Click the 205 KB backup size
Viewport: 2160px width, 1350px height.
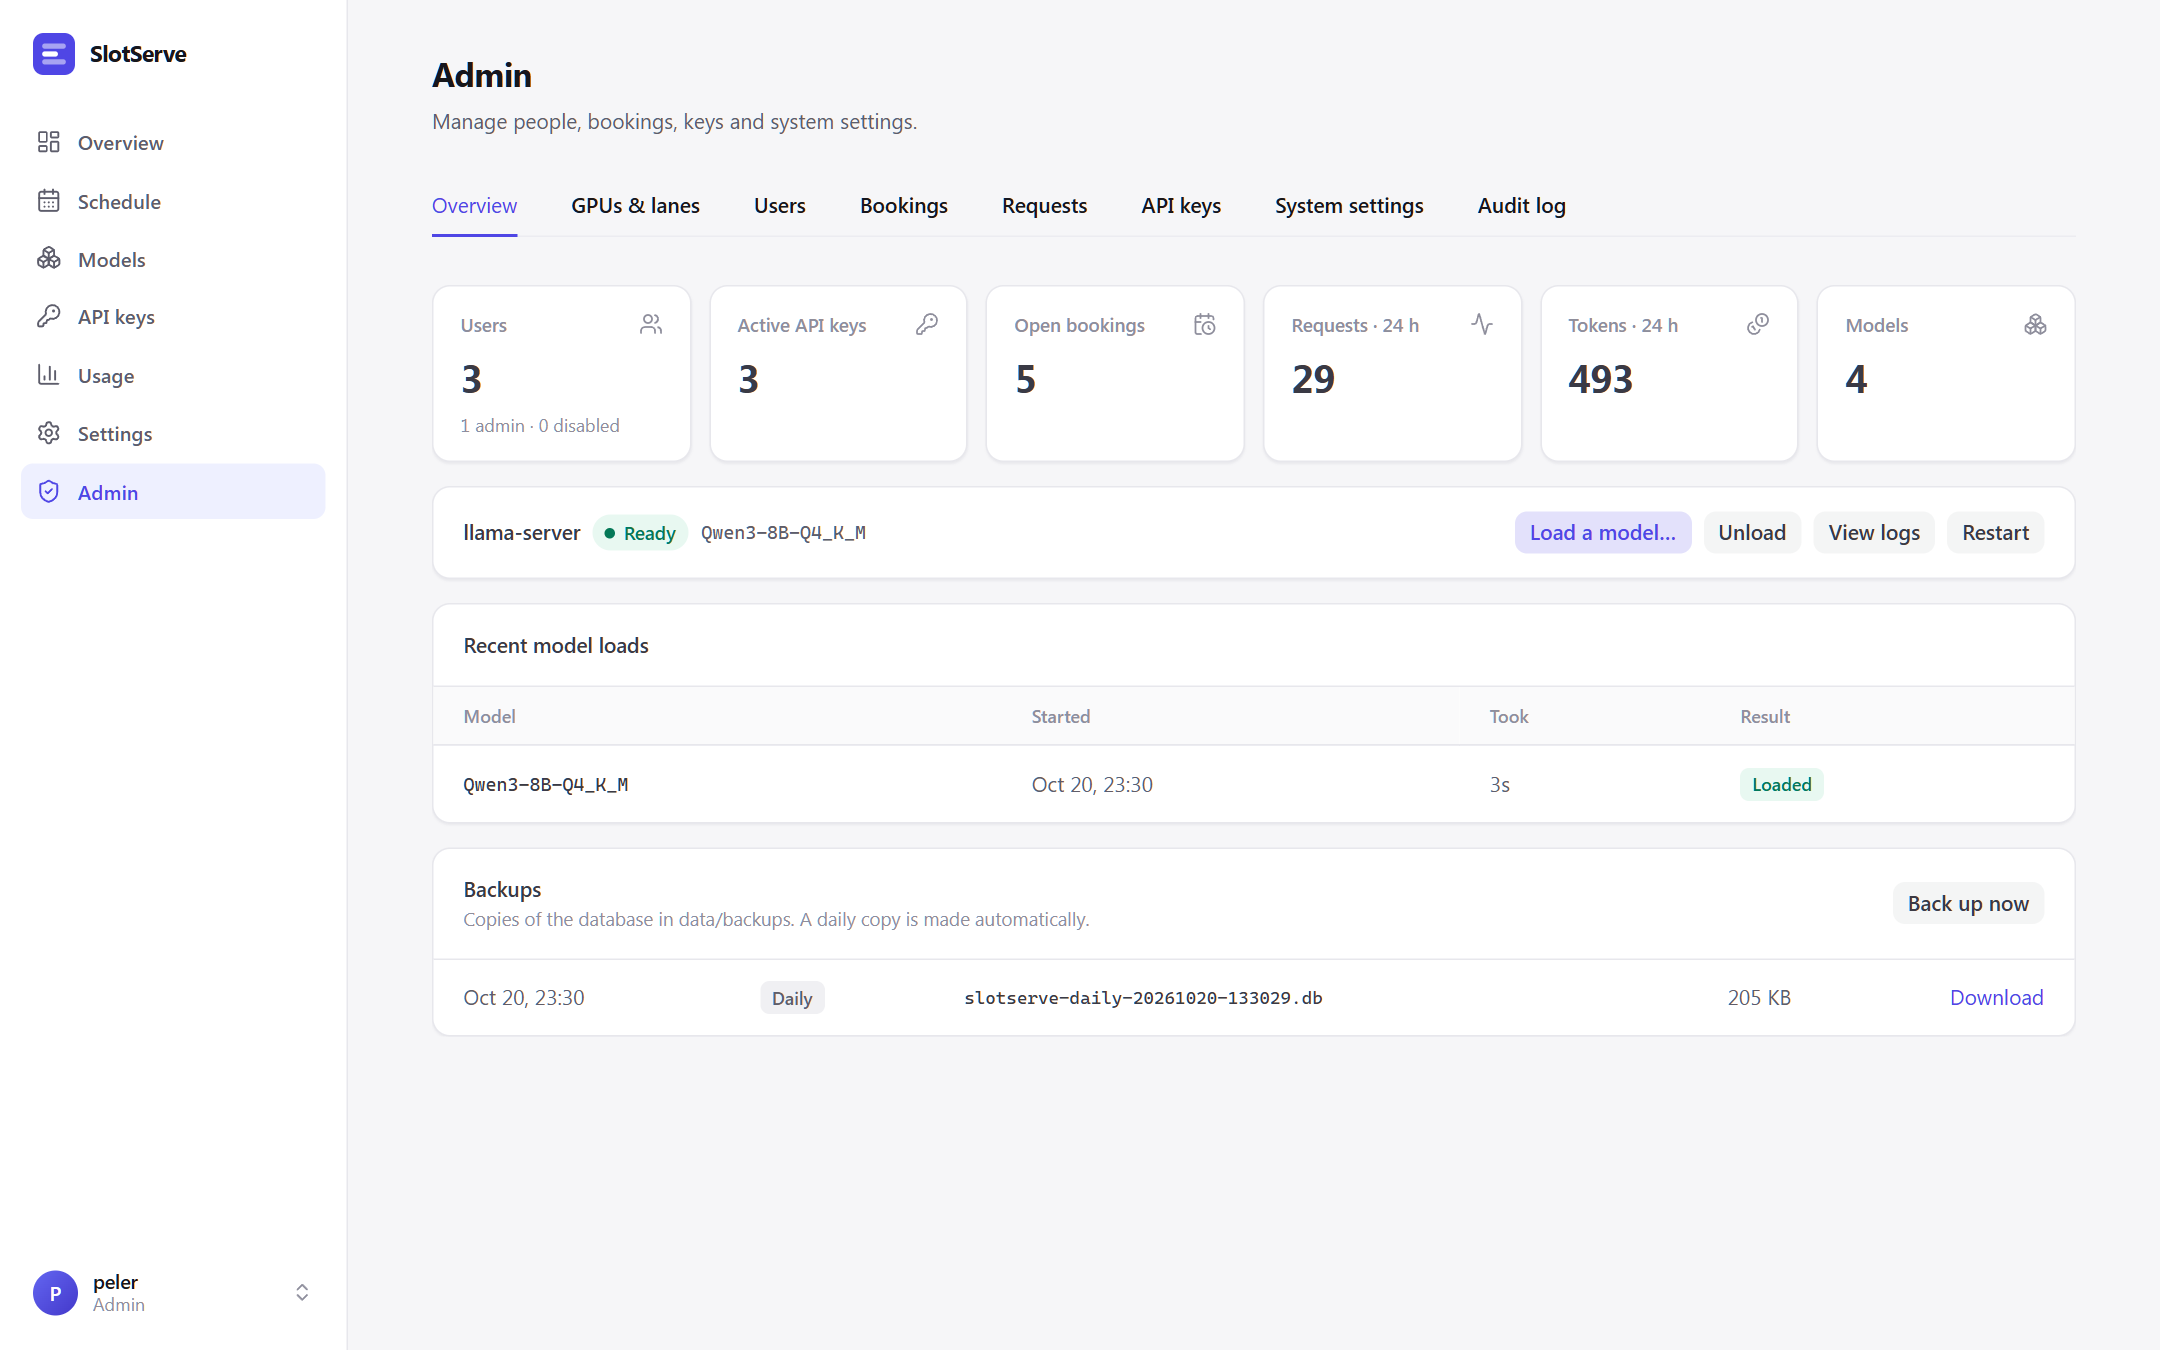click(1759, 998)
